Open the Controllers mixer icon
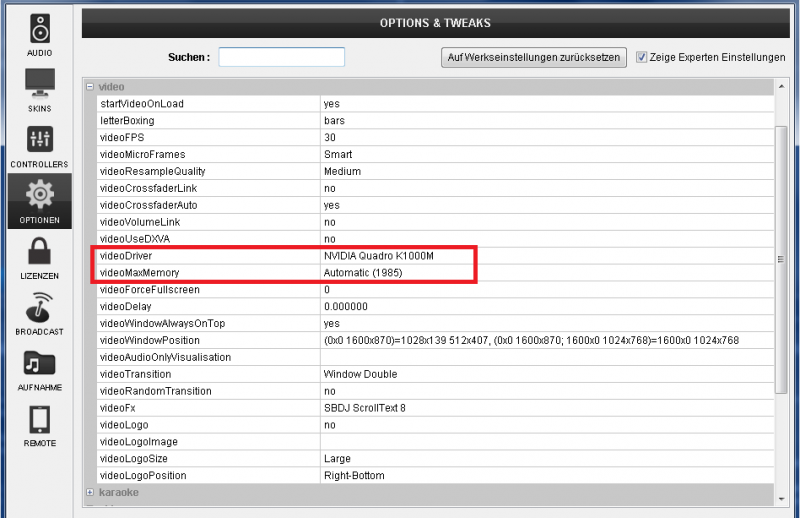Screen dimensions: 800x518 40,139
